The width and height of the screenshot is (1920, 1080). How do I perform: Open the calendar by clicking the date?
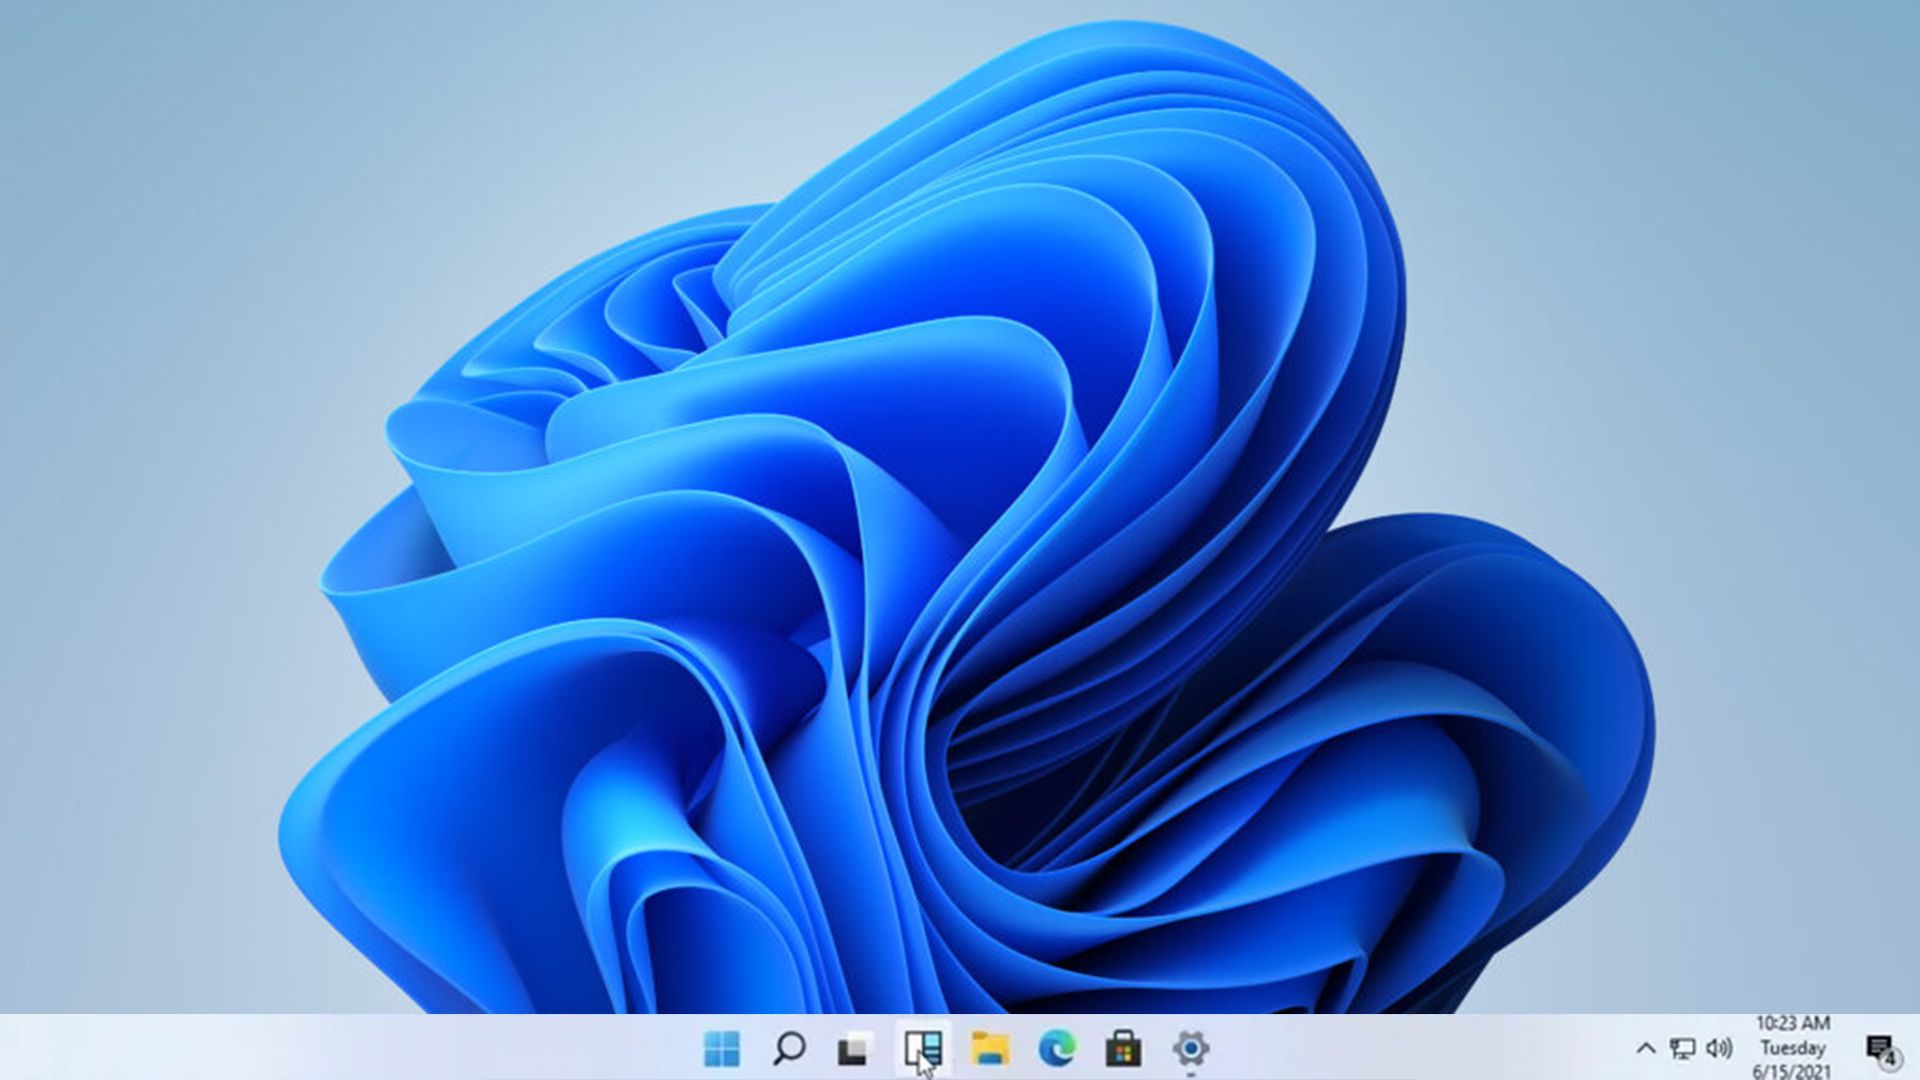pos(1793,1070)
